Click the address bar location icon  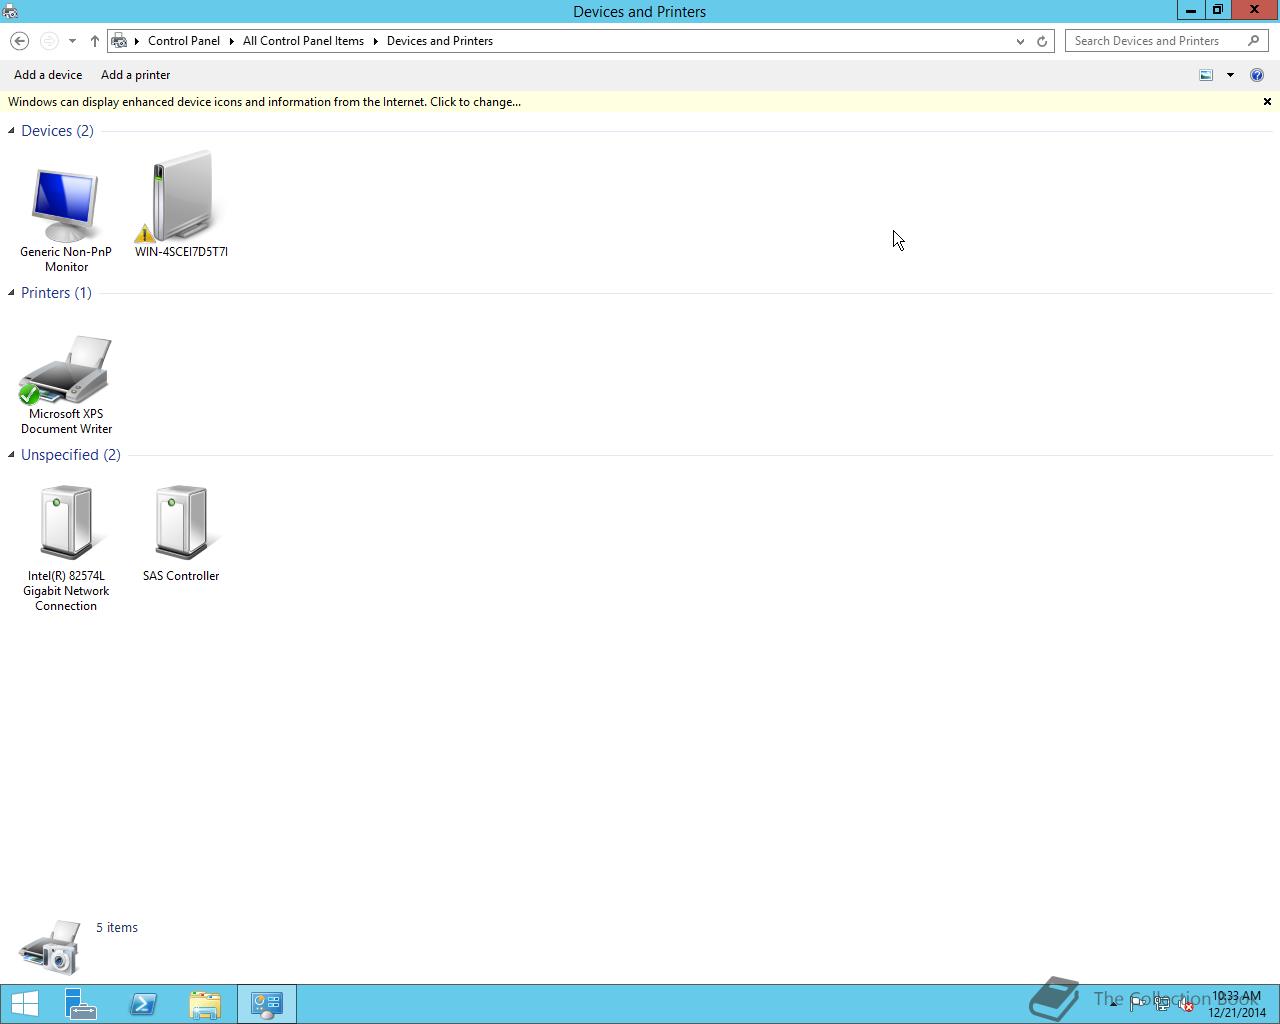click(x=120, y=41)
